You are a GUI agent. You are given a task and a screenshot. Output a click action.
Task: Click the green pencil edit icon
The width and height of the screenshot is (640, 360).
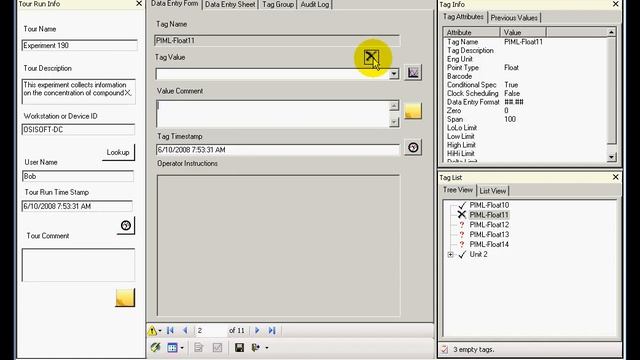coord(155,348)
